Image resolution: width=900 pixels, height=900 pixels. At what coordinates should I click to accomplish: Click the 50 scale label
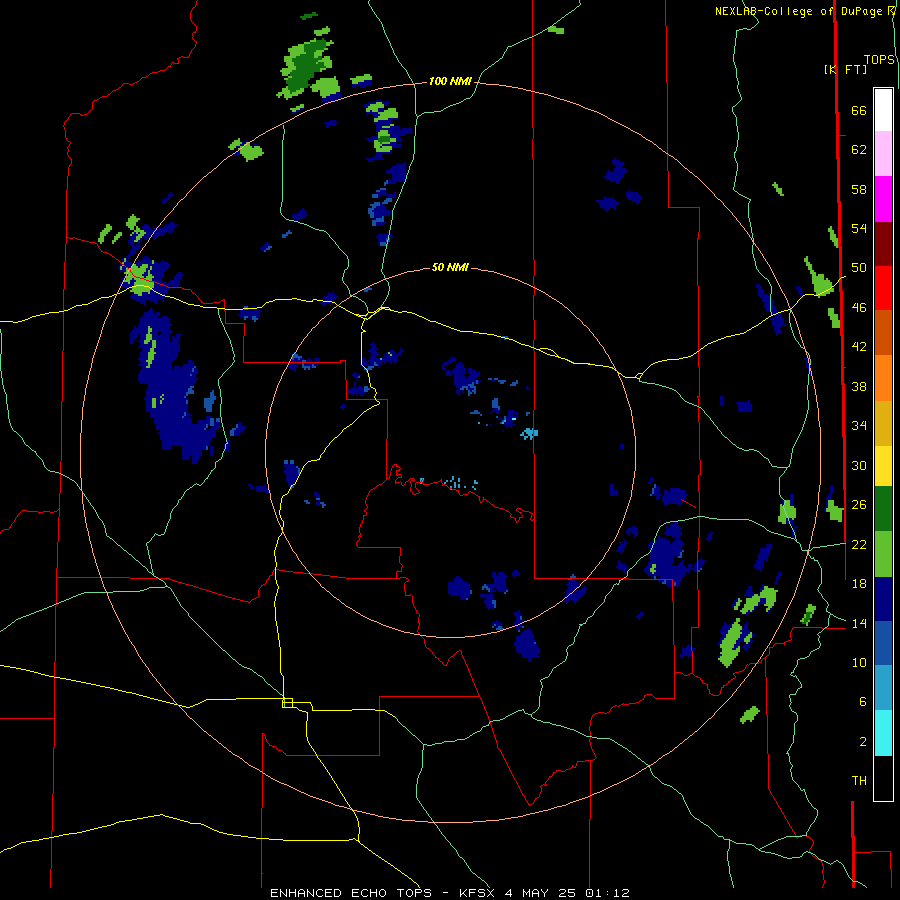[x=859, y=268]
